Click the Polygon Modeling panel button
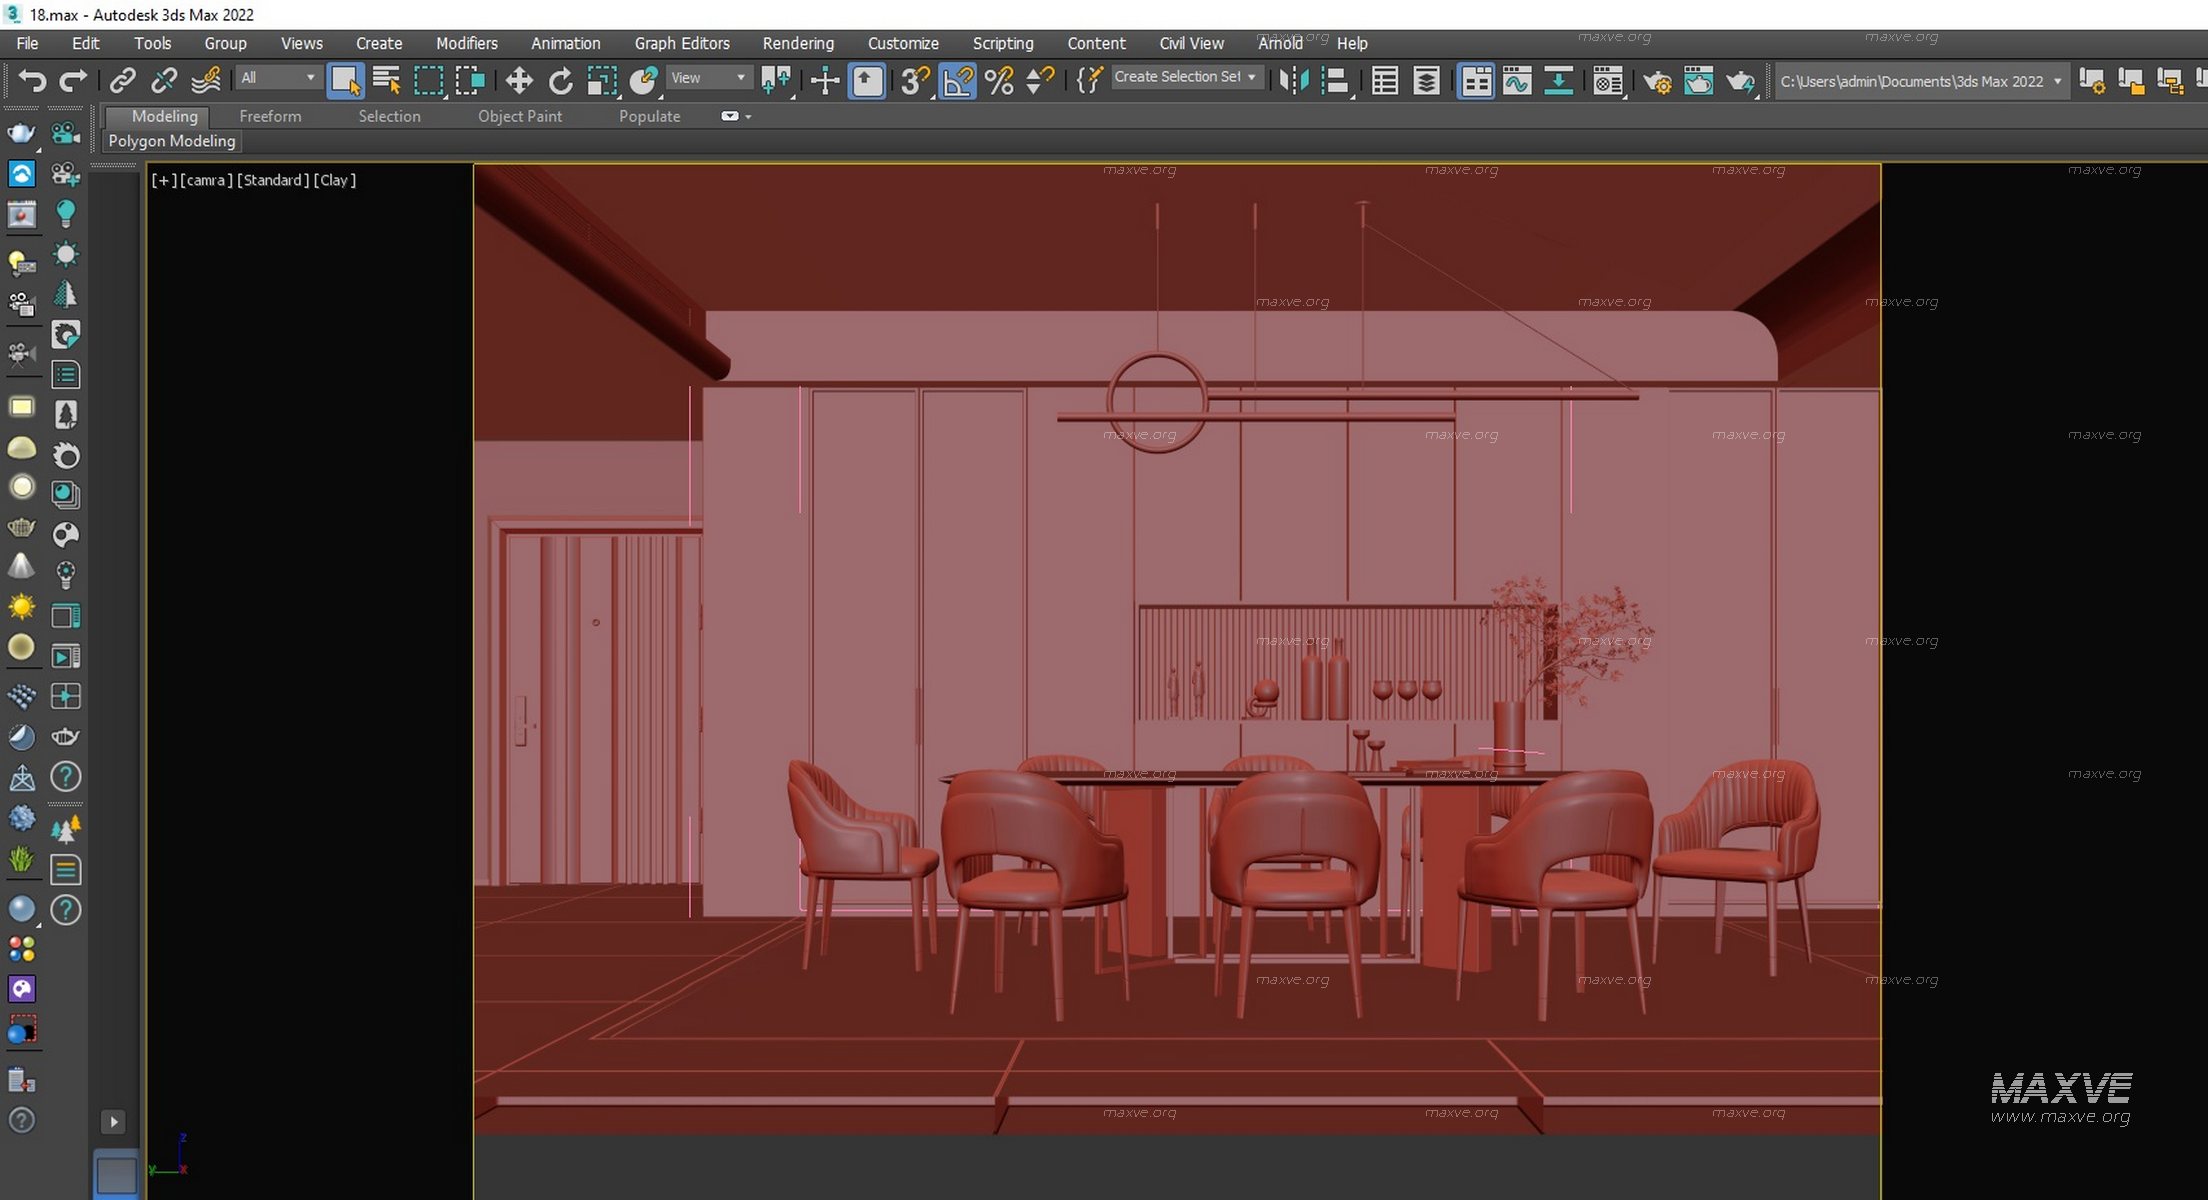The width and height of the screenshot is (2208, 1200). pyautogui.click(x=172, y=141)
